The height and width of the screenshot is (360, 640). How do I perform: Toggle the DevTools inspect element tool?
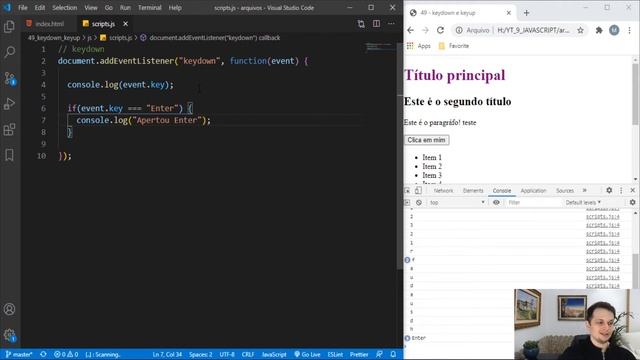click(407, 191)
